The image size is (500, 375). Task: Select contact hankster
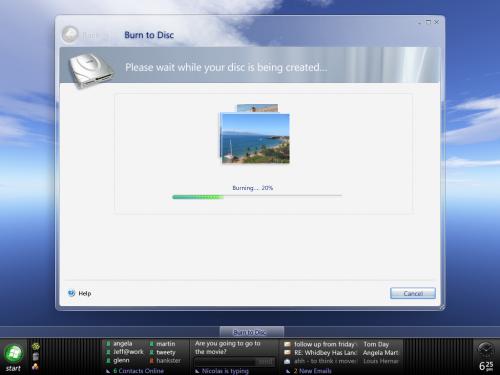coord(168,360)
